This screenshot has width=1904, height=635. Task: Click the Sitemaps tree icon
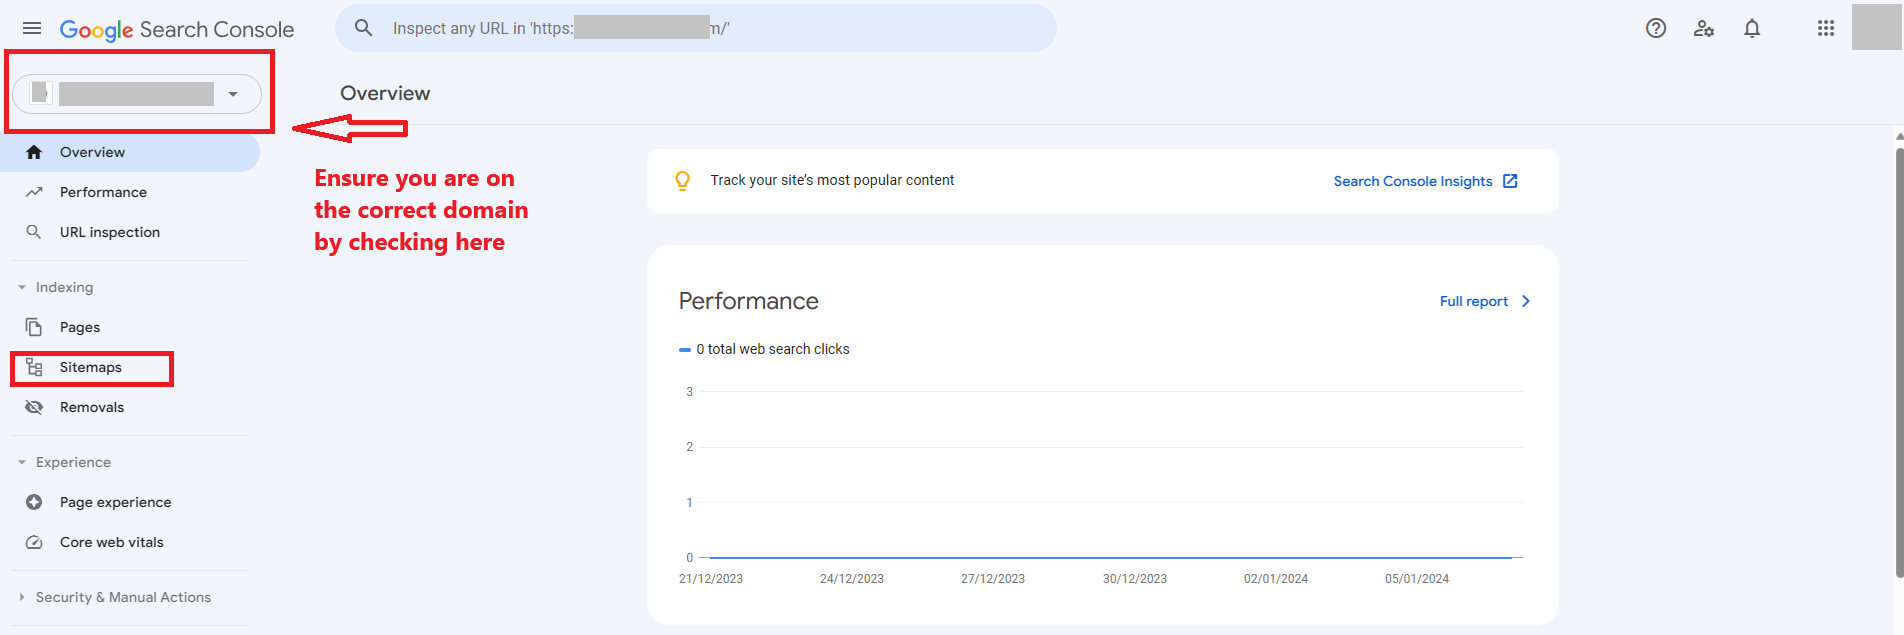(34, 367)
